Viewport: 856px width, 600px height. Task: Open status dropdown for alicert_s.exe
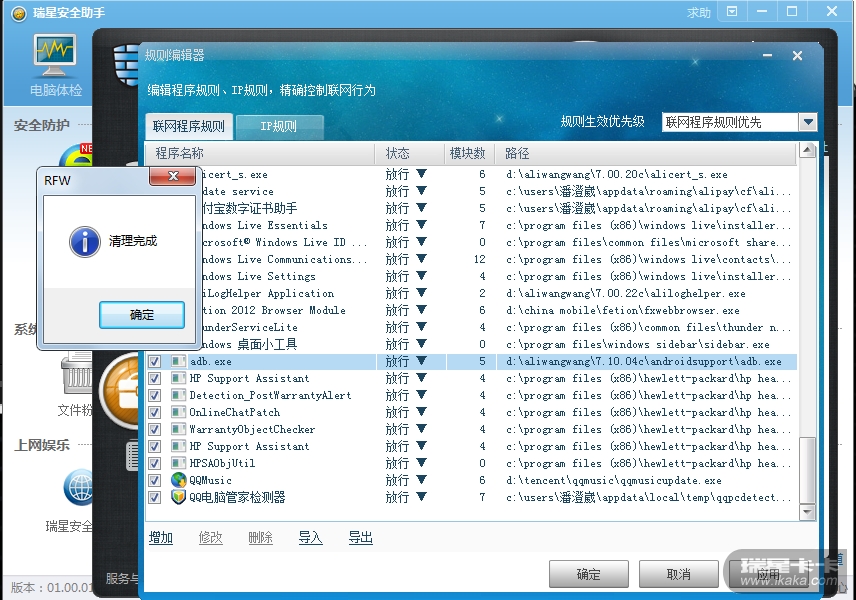(x=421, y=174)
